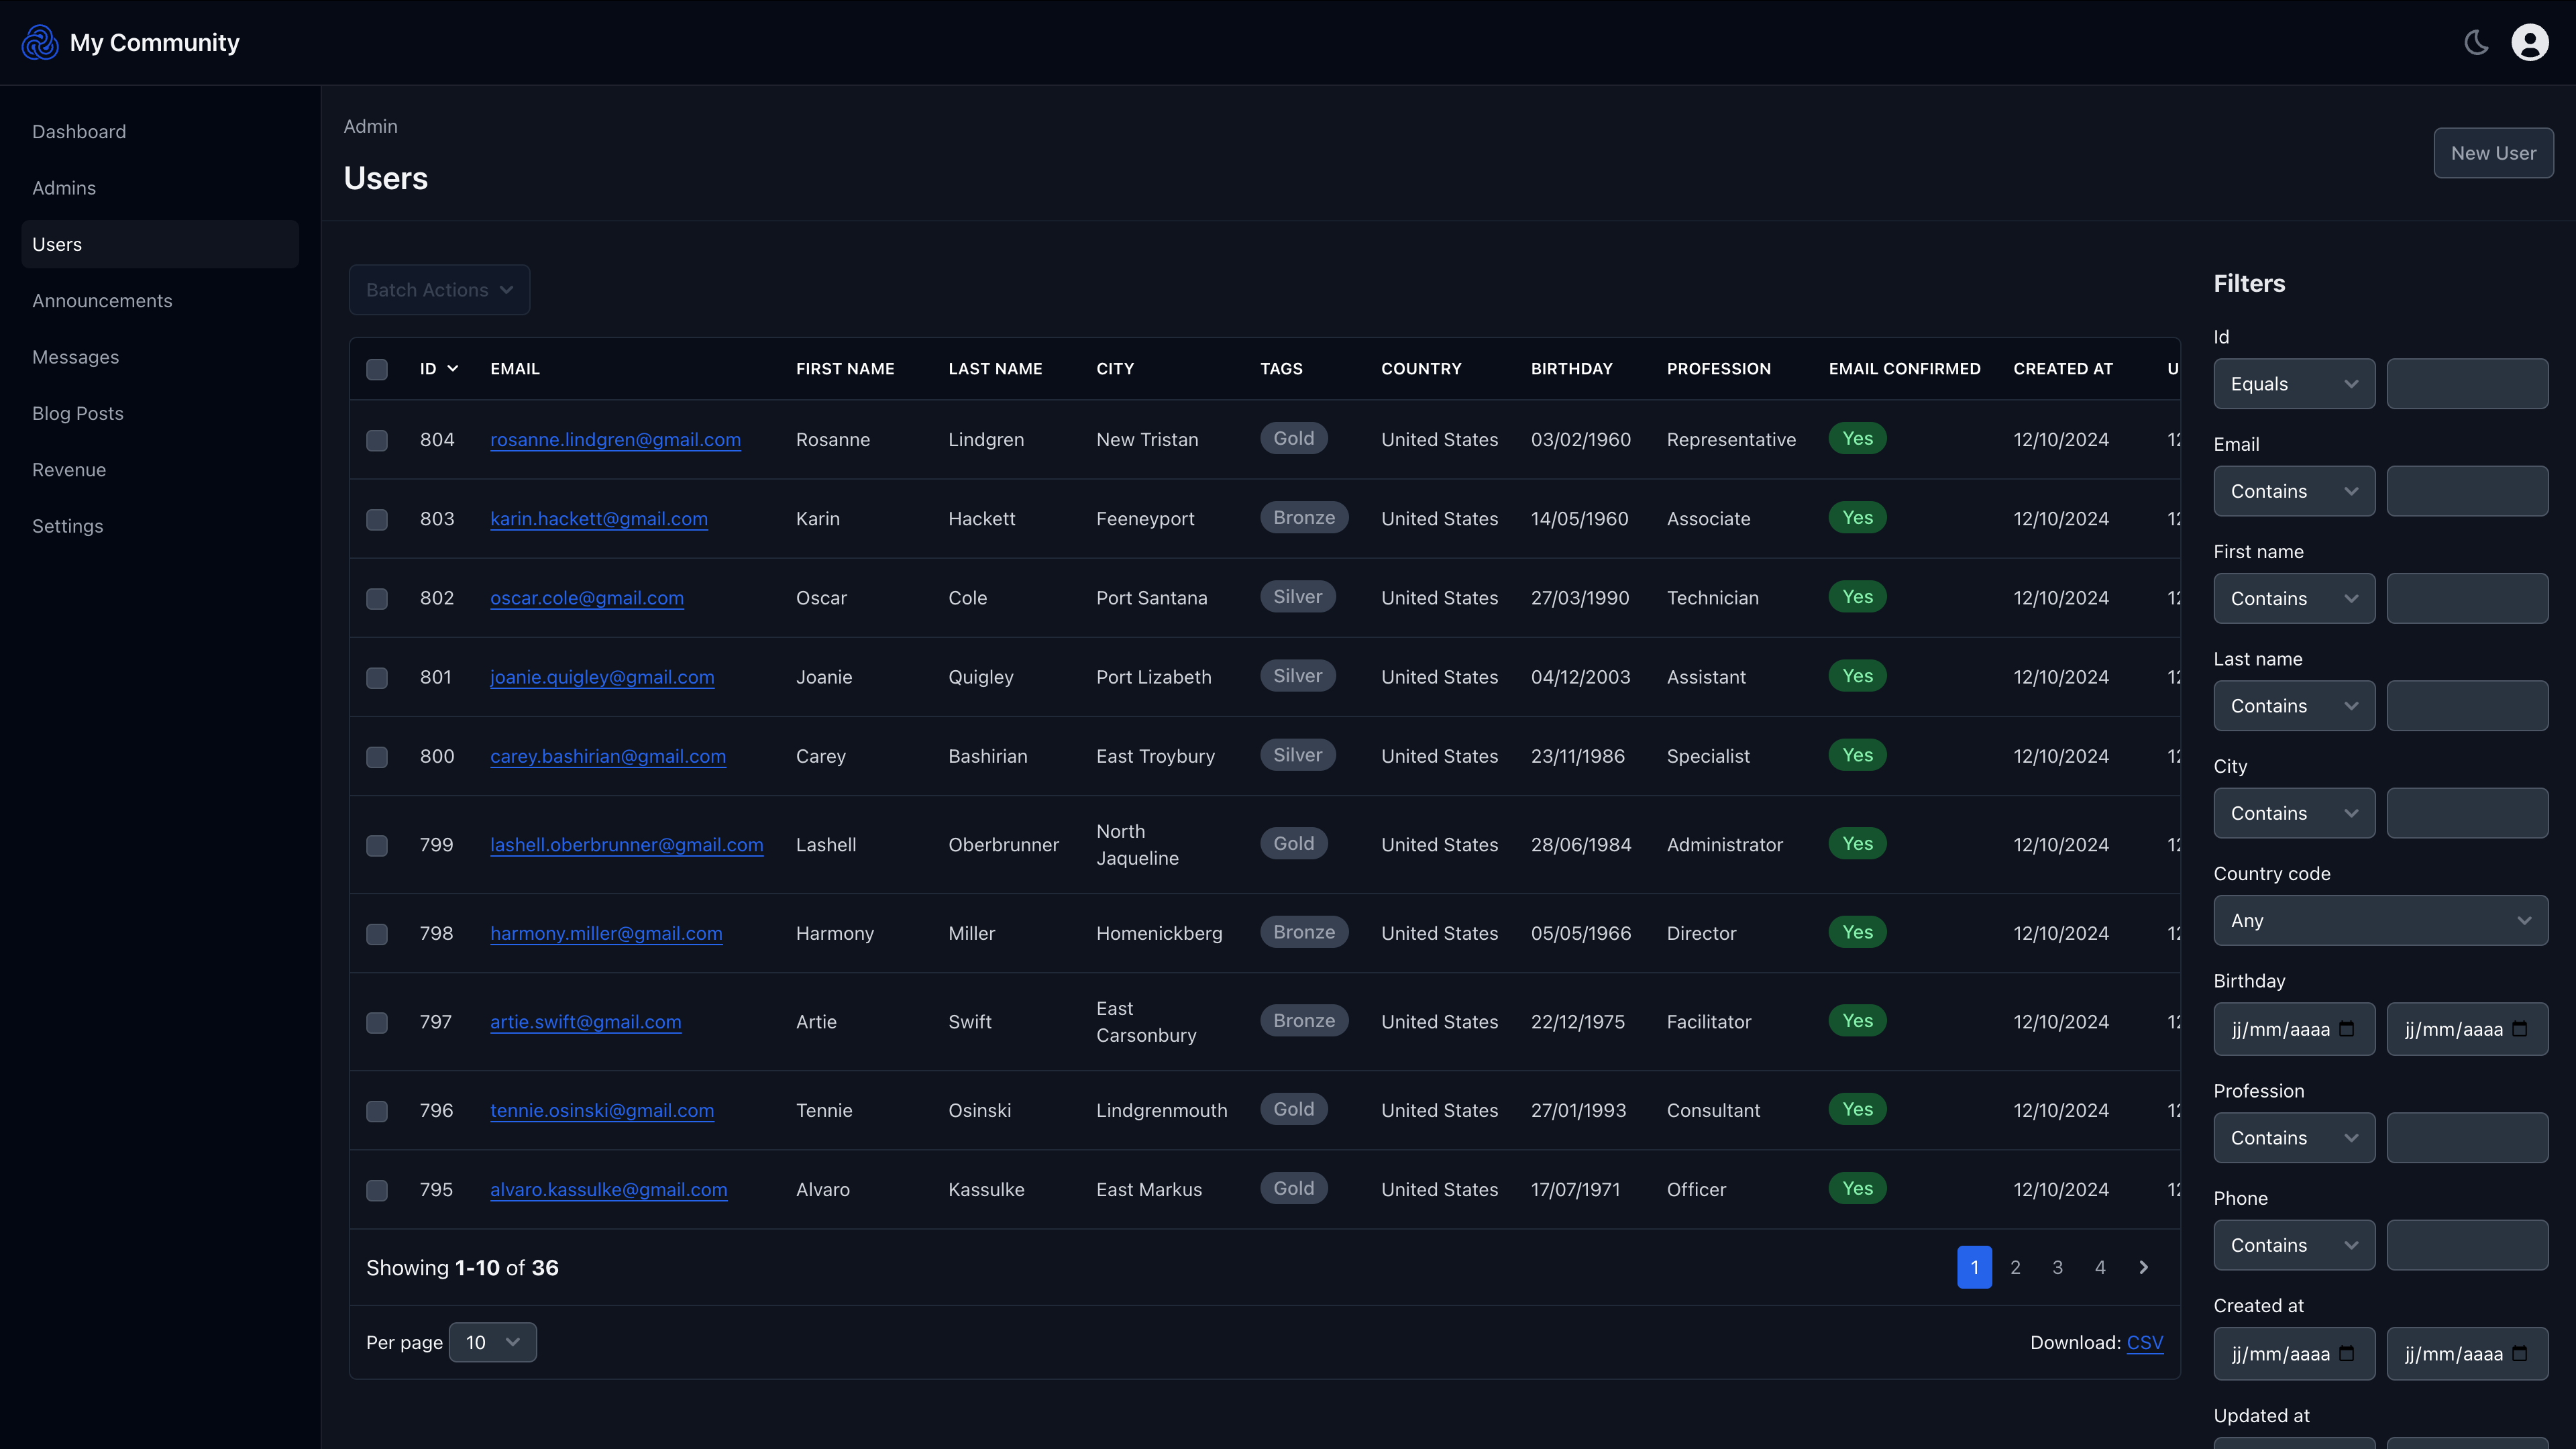The width and height of the screenshot is (2576, 1449).
Task: Click the user profile avatar icon
Action: point(2530,42)
